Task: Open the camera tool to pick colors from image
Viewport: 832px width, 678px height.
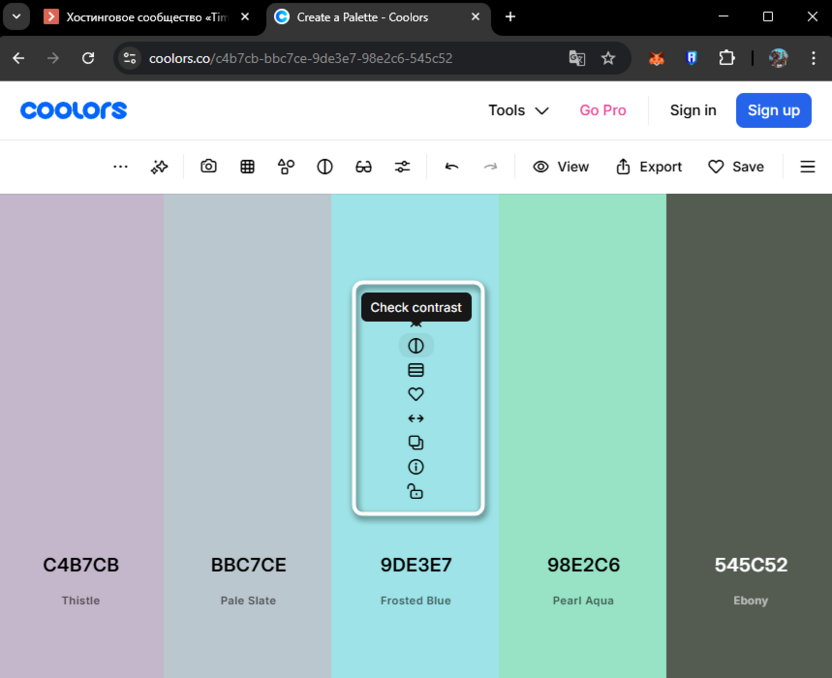Action: (208, 166)
